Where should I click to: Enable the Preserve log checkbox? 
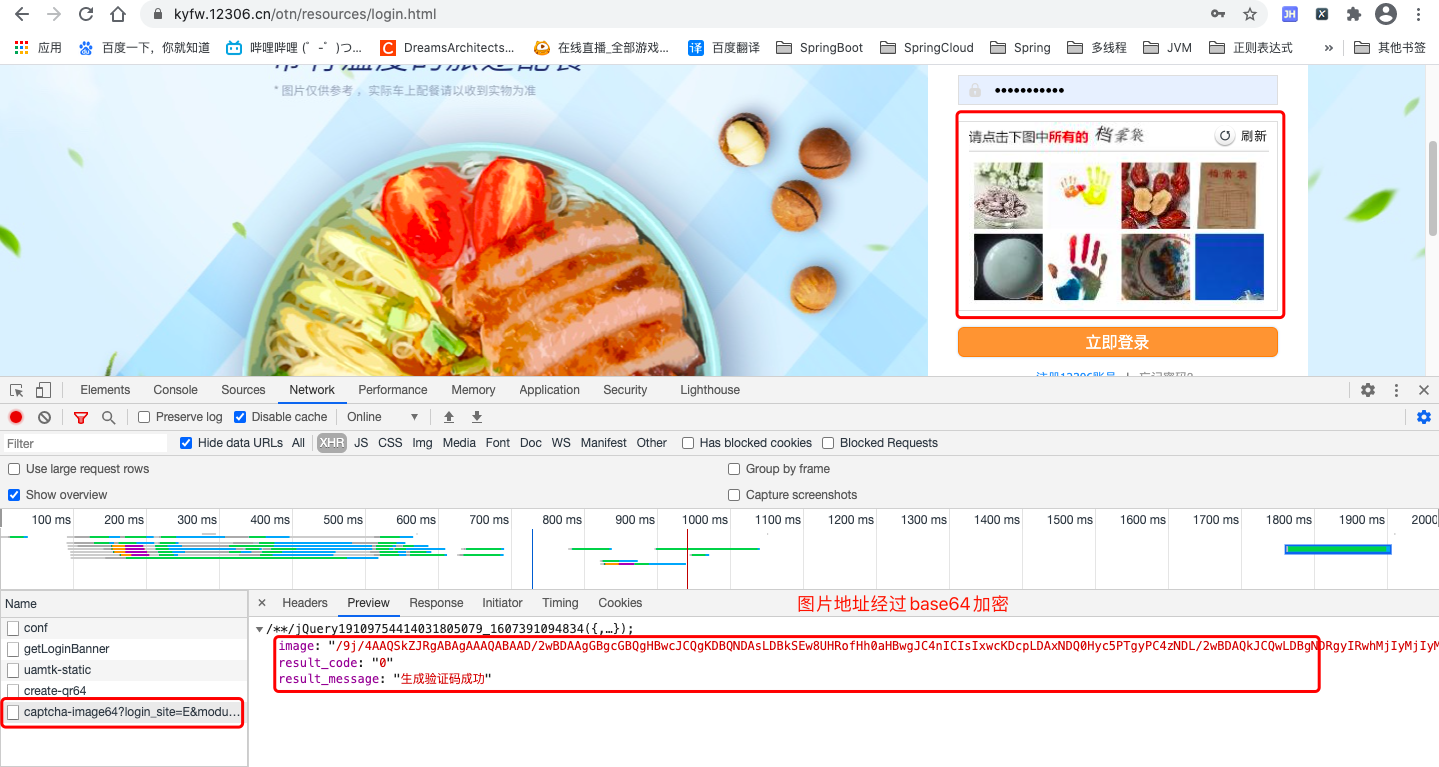coord(144,417)
